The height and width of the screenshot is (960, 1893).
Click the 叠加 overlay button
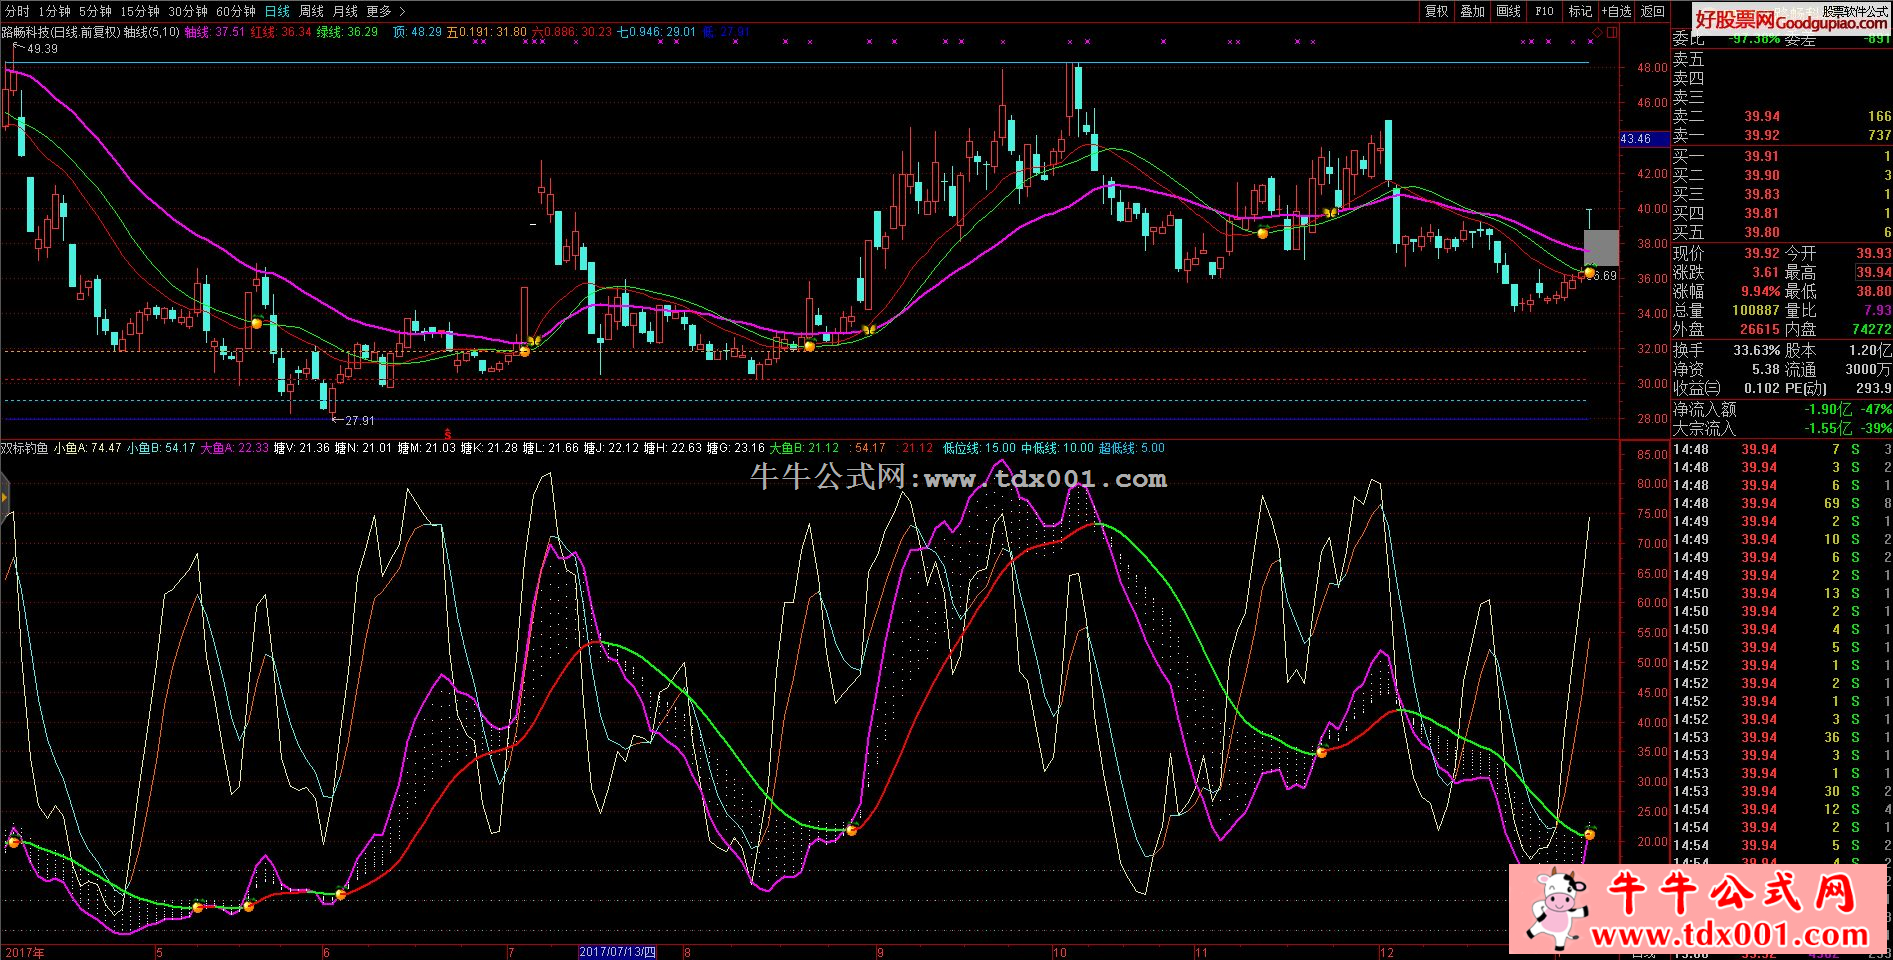[x=1473, y=11]
